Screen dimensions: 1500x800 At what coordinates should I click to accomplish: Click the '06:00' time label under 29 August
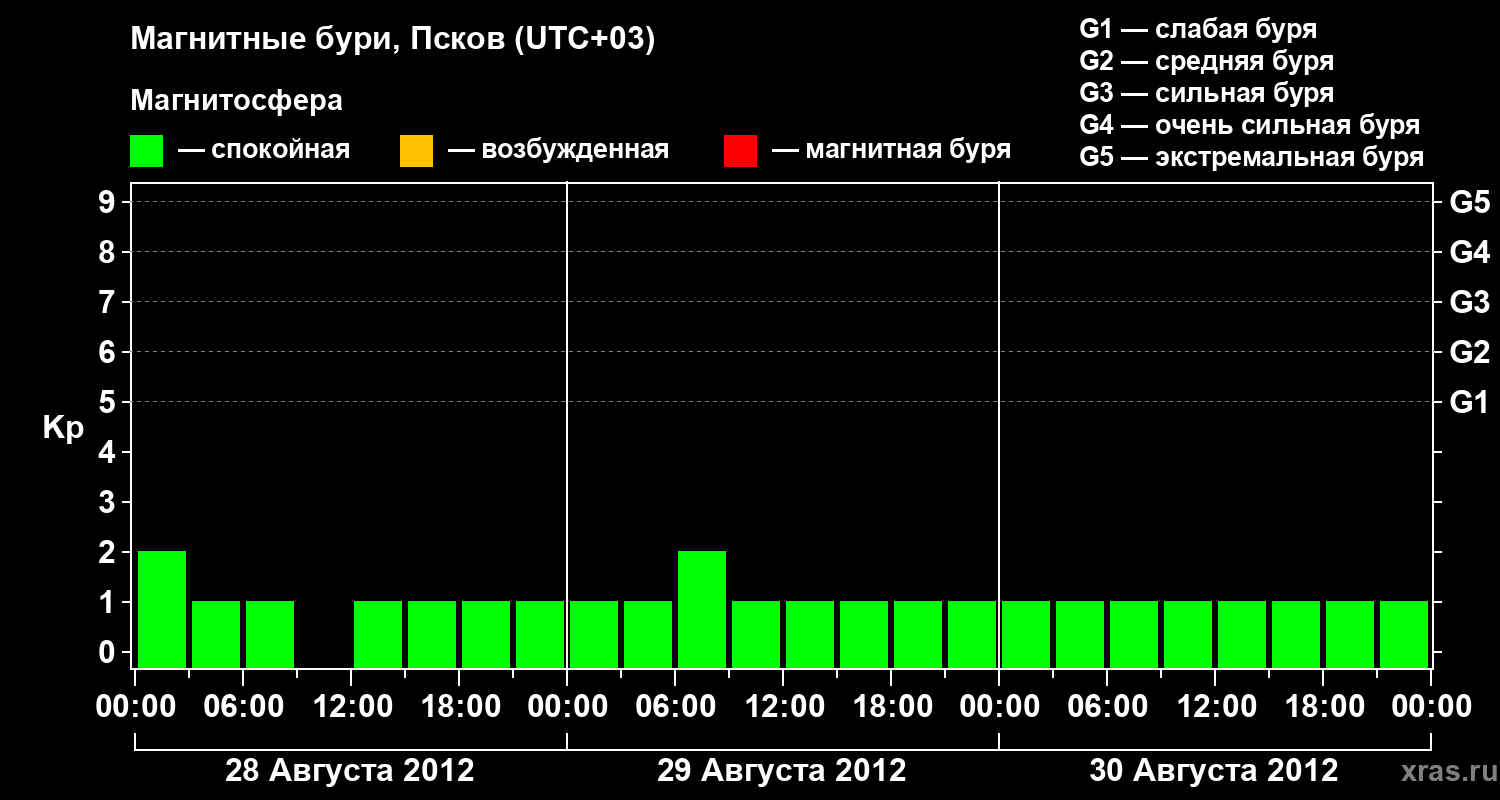pos(675,706)
